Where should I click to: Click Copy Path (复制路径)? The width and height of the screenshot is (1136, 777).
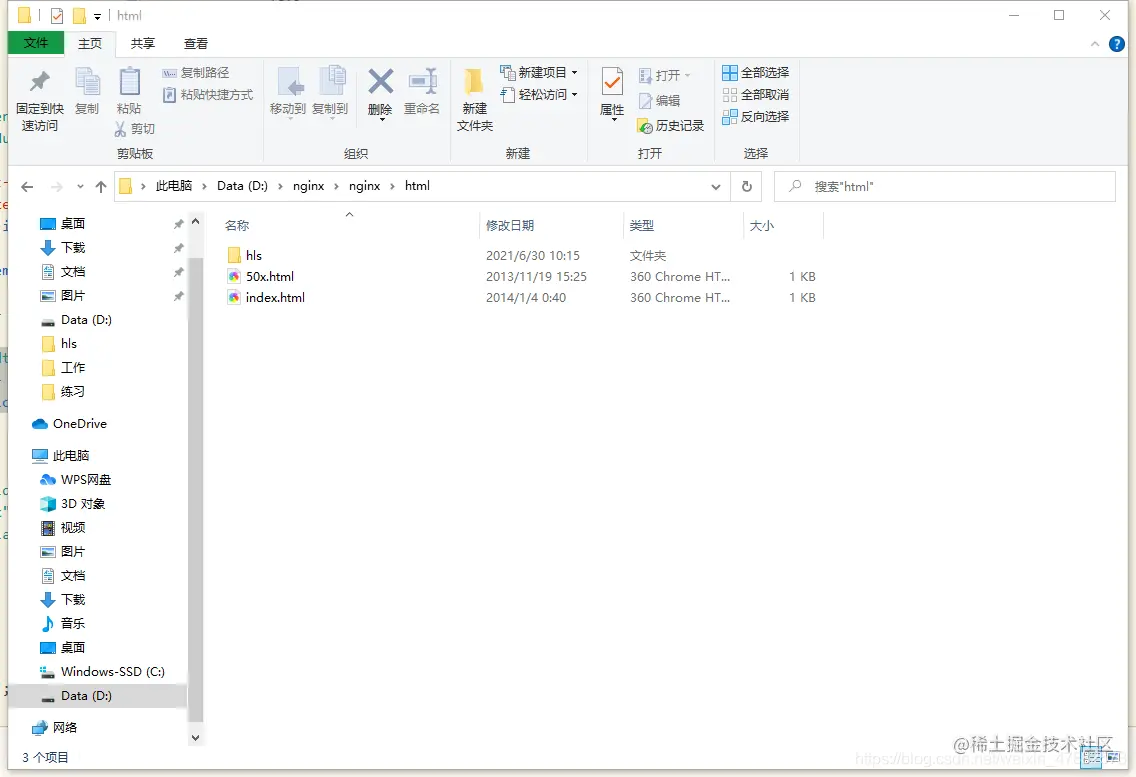click(x=196, y=72)
